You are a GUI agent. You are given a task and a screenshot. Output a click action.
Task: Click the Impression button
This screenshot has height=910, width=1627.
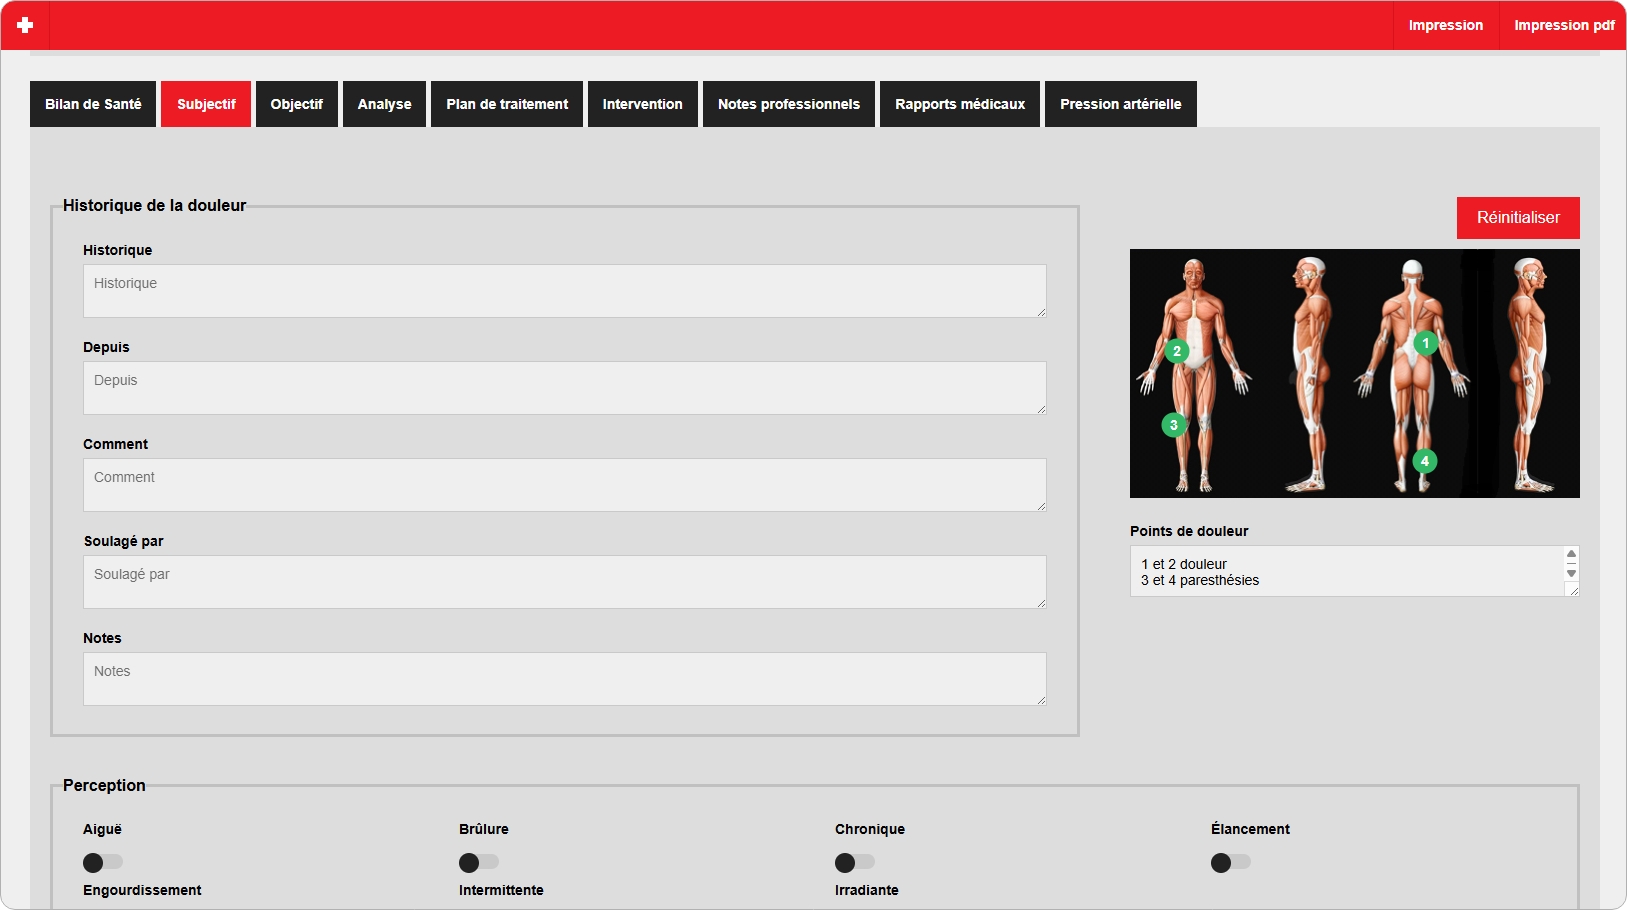(x=1446, y=25)
